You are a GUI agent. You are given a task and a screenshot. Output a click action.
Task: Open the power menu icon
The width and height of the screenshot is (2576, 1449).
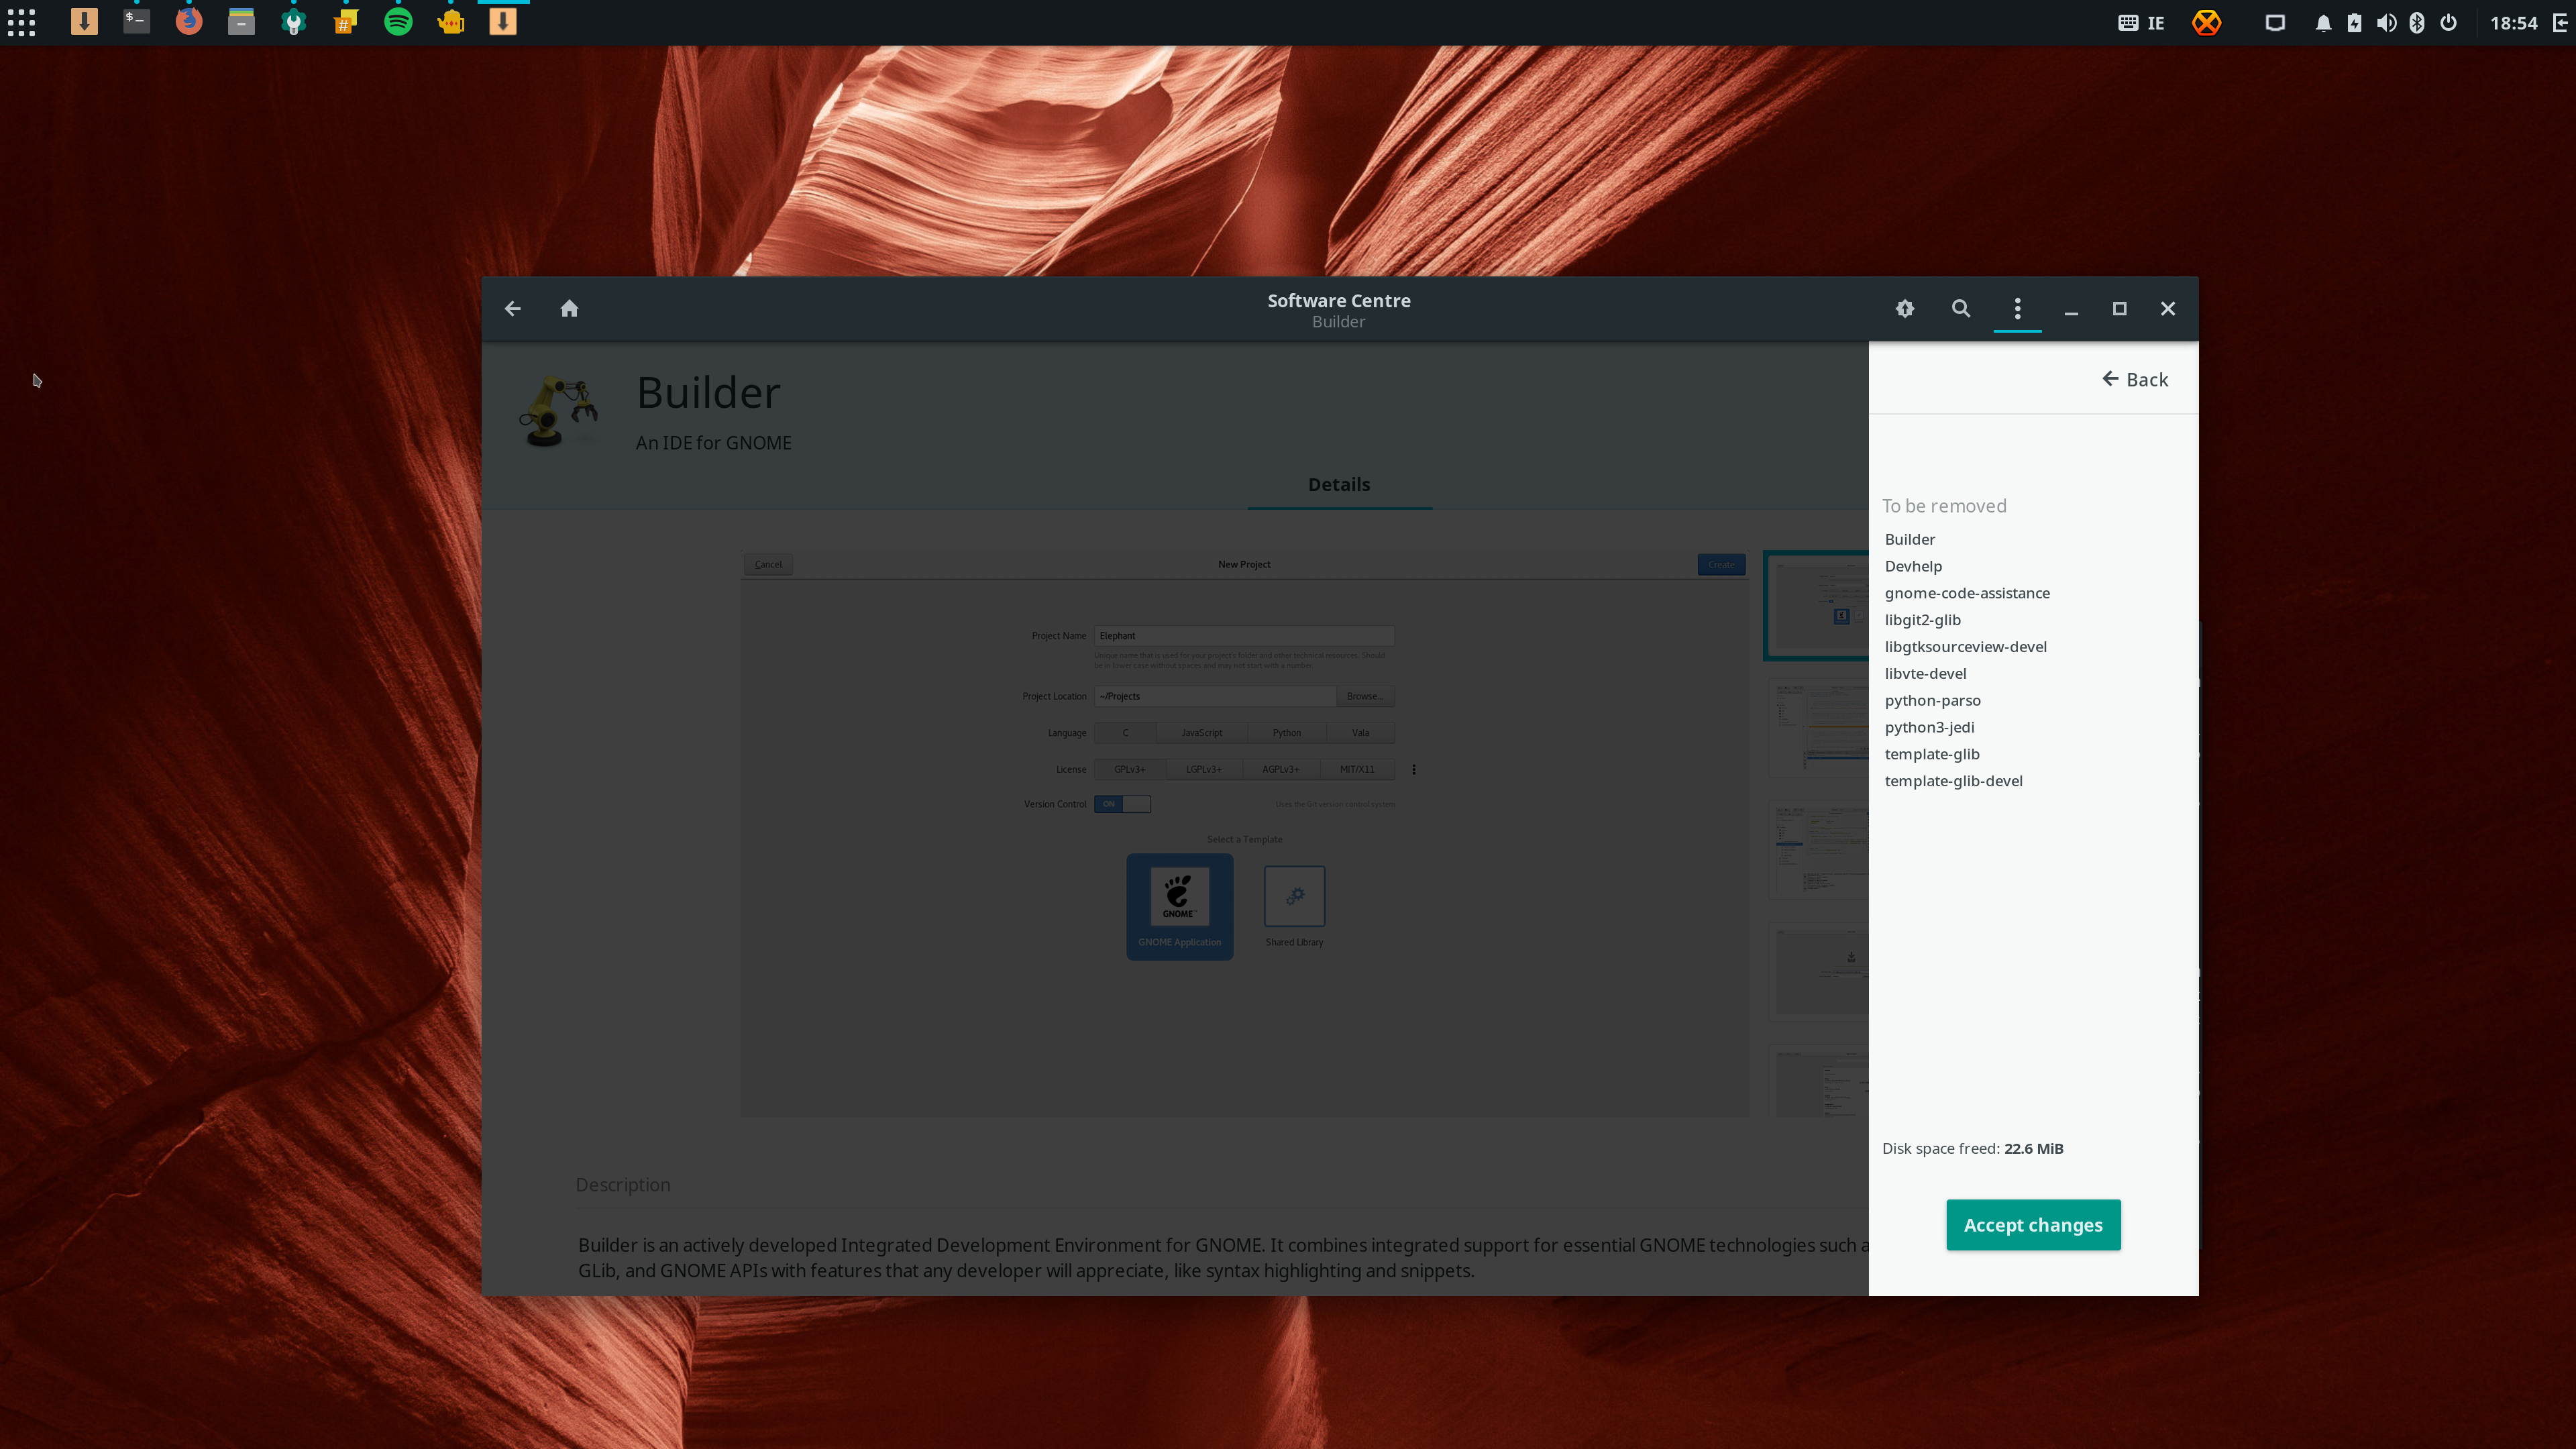pyautogui.click(x=2448, y=23)
